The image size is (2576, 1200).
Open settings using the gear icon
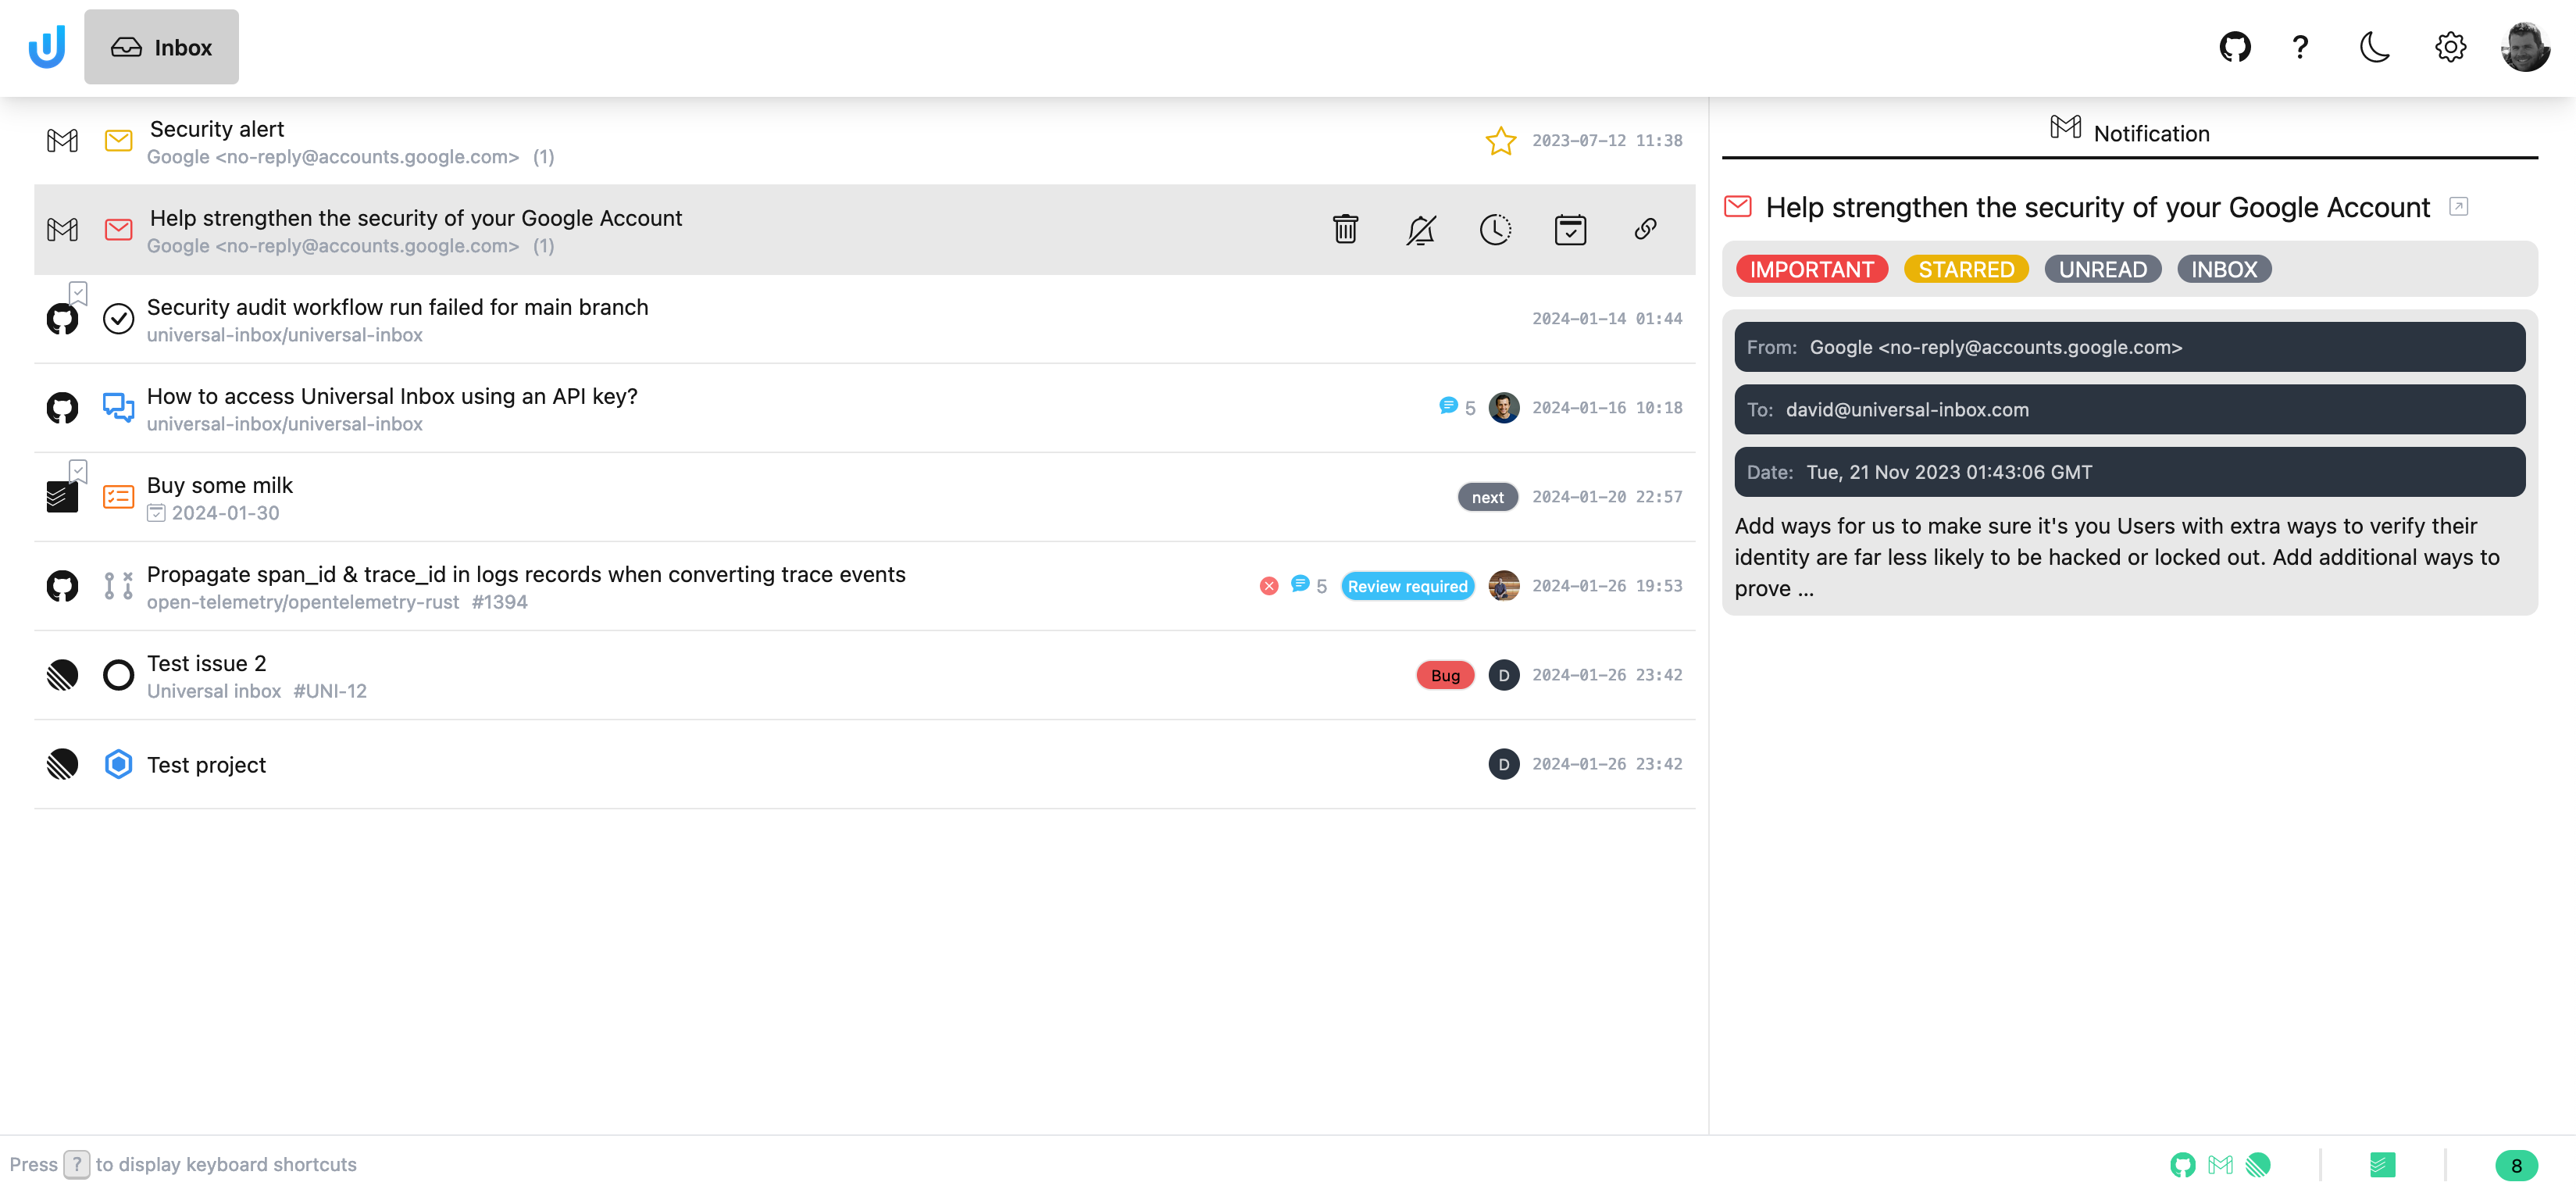(x=2449, y=48)
